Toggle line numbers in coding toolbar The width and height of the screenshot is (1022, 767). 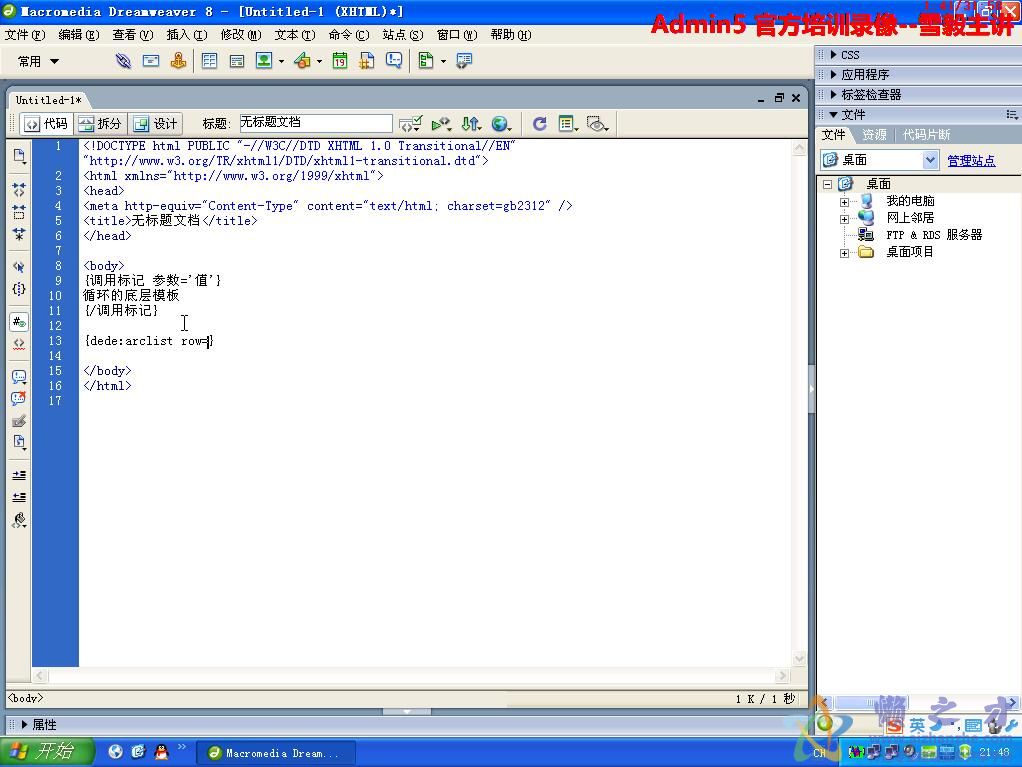19,322
